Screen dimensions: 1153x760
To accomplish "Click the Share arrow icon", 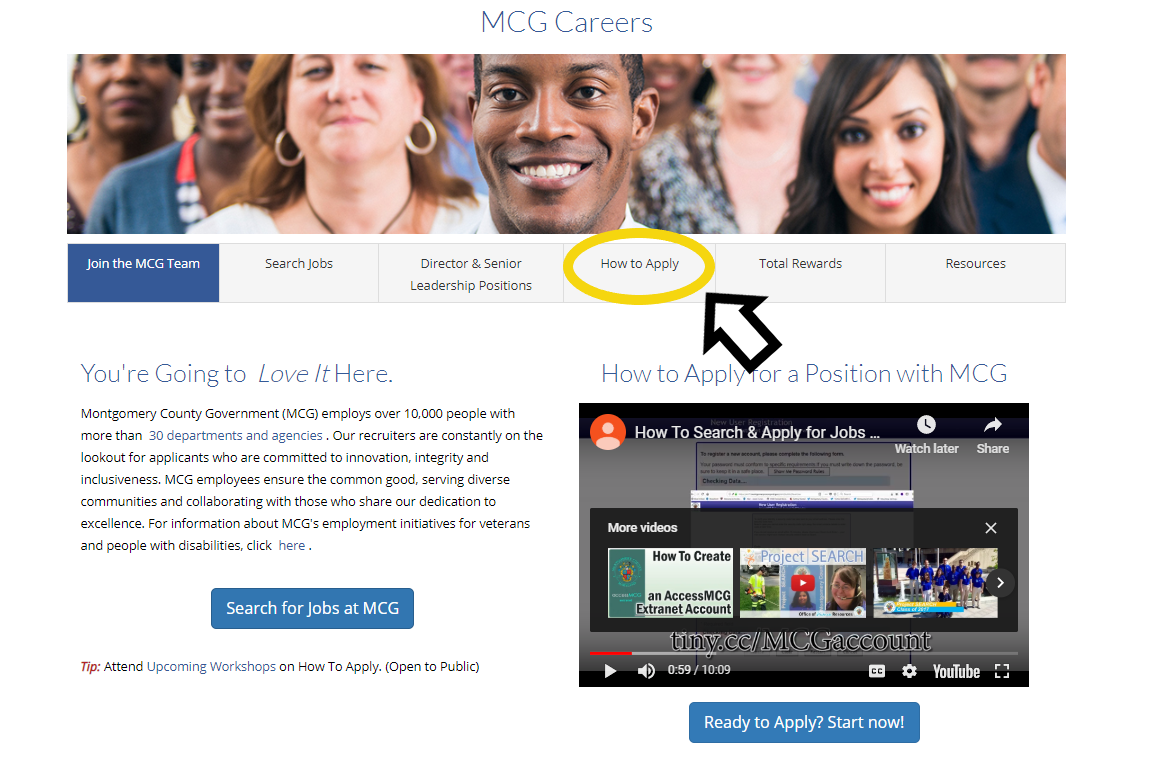I will (x=992, y=425).
